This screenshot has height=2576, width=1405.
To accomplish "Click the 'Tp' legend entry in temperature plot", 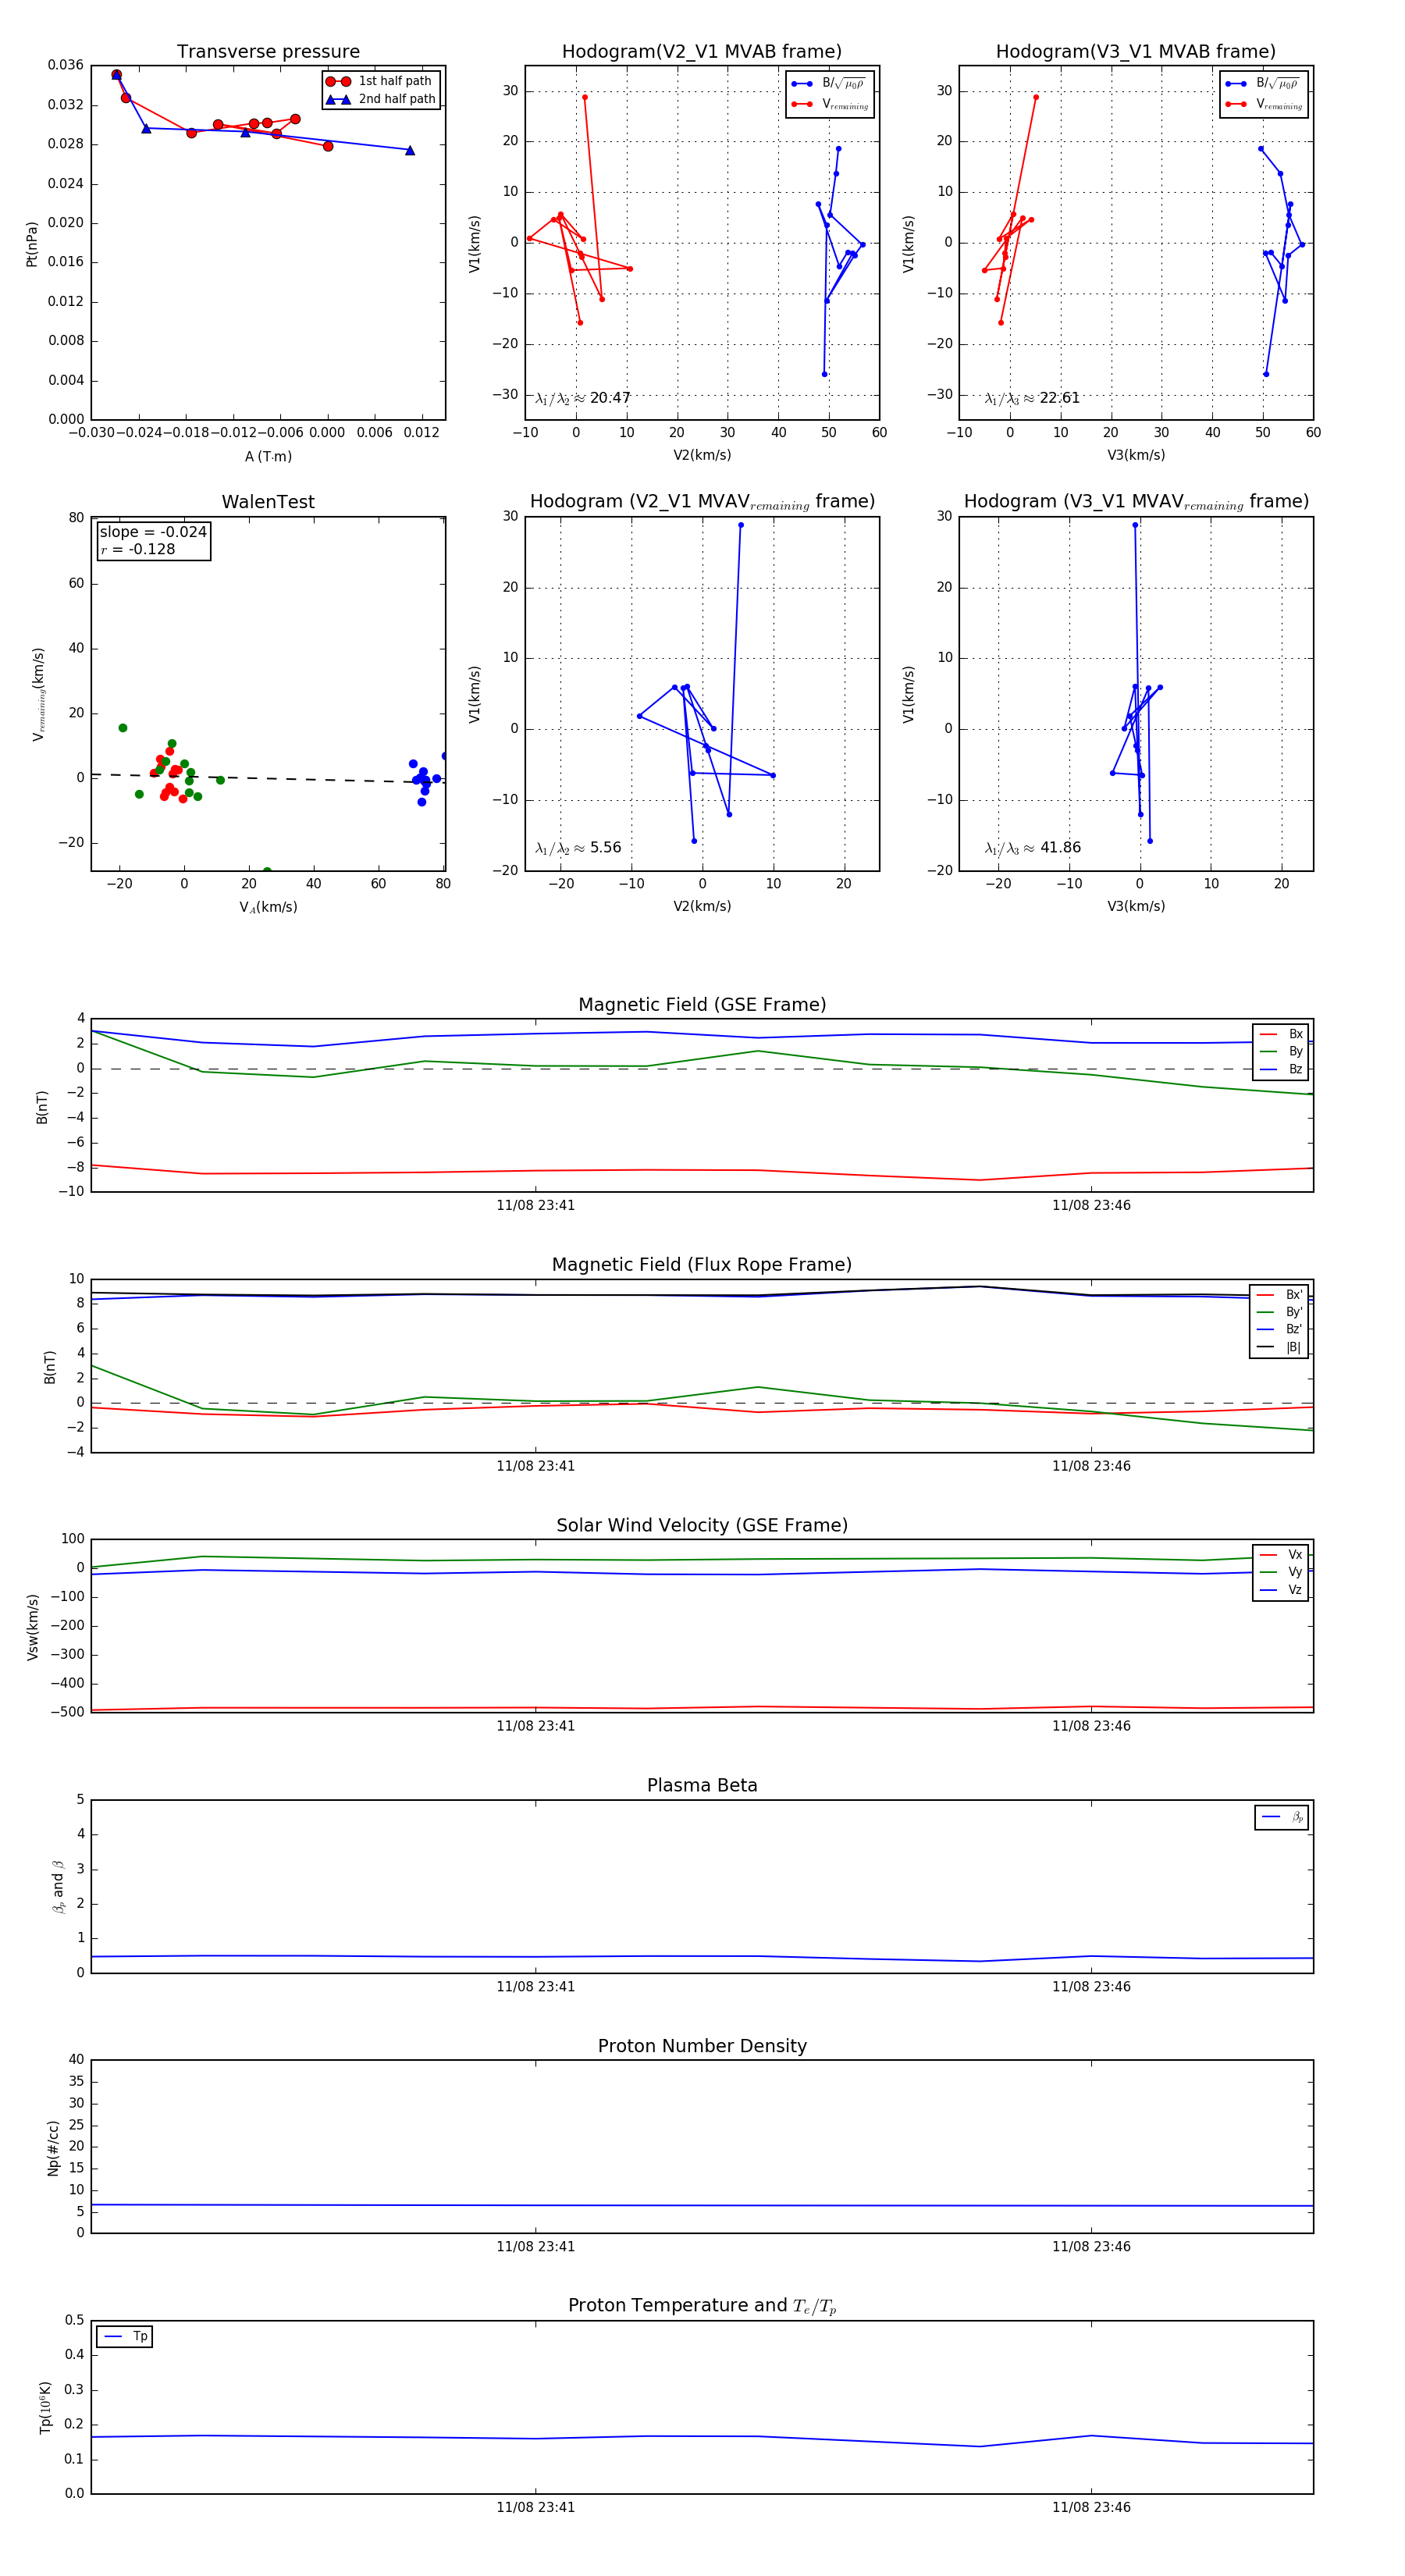I will click(x=125, y=2336).
